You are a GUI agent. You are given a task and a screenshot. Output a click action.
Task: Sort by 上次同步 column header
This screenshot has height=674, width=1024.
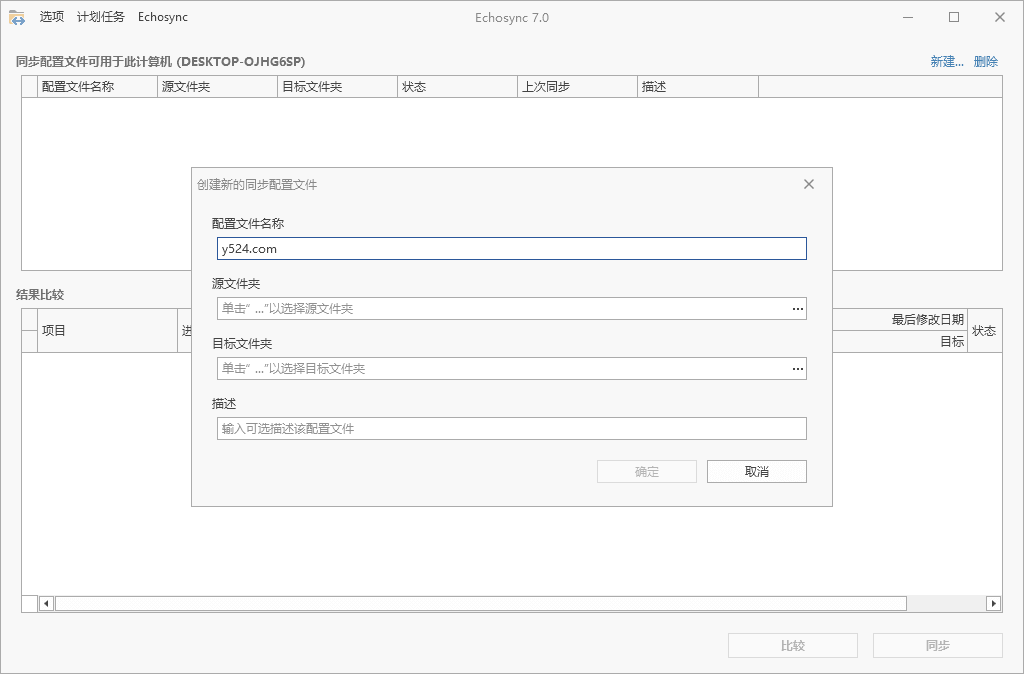coord(577,87)
